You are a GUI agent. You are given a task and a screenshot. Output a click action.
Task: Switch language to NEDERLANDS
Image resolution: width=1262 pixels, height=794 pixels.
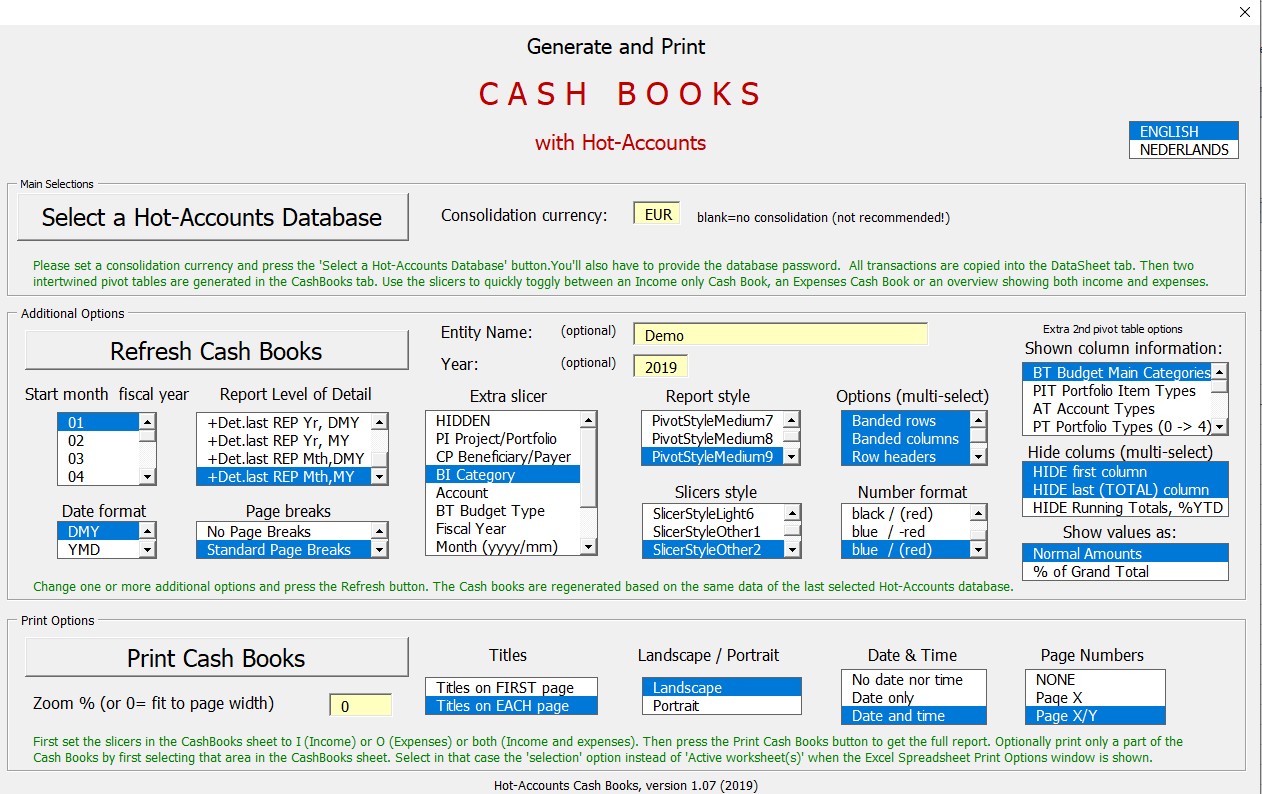pos(1184,149)
